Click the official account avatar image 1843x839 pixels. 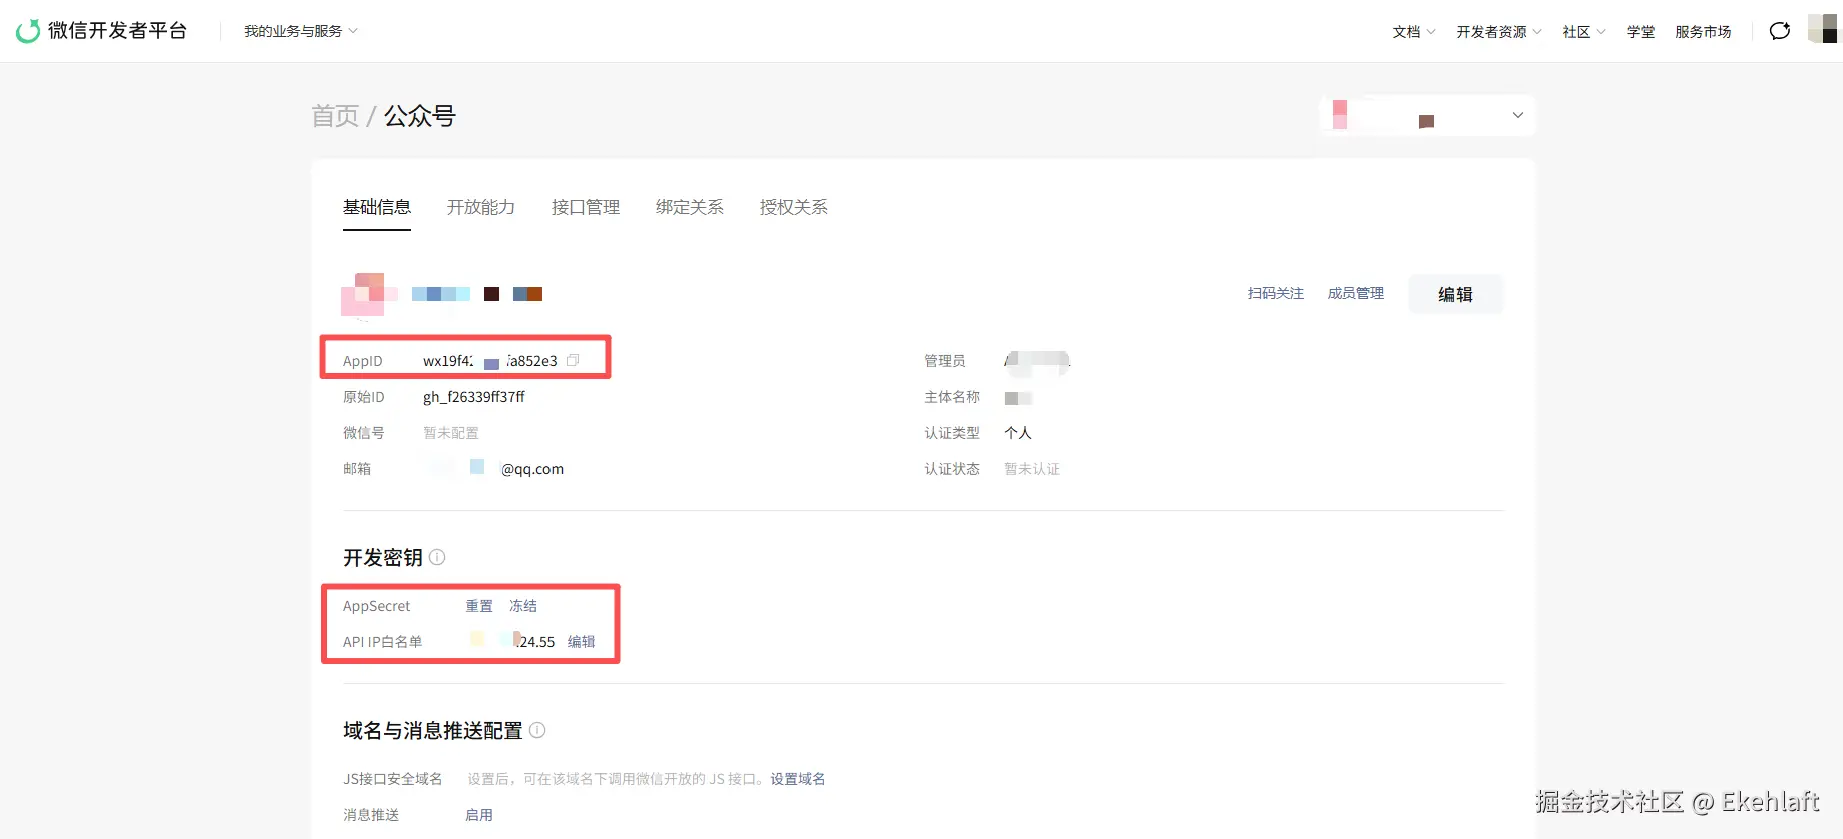point(369,294)
